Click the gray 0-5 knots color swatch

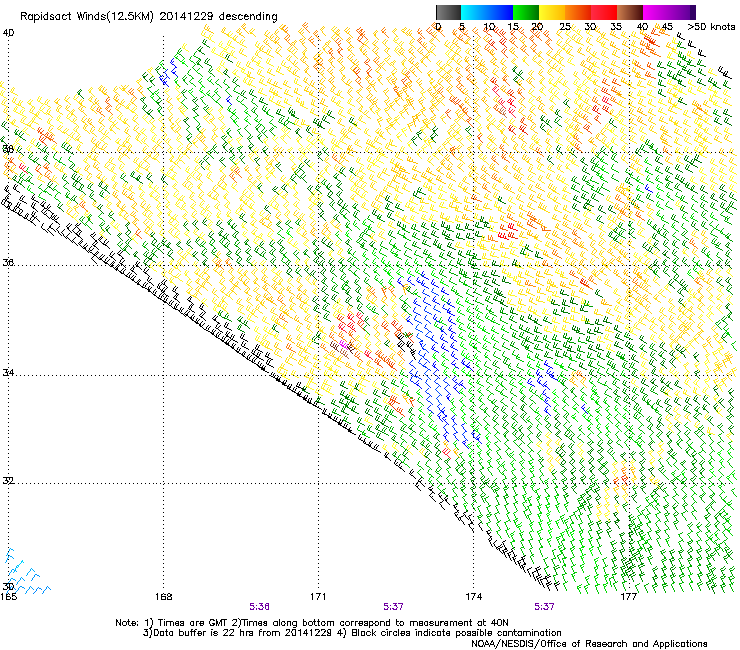pos(448,12)
